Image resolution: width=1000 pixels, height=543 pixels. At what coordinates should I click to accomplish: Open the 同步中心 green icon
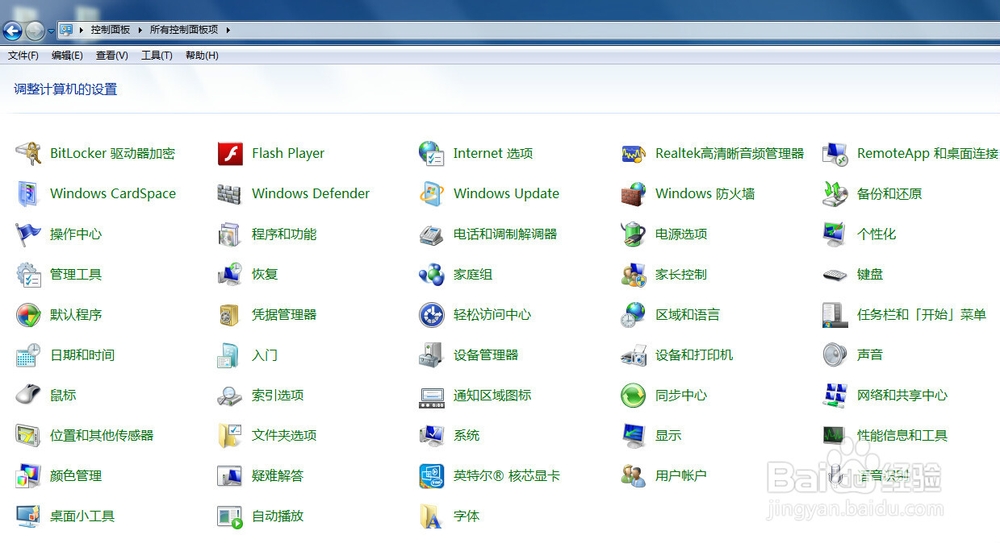[633, 395]
